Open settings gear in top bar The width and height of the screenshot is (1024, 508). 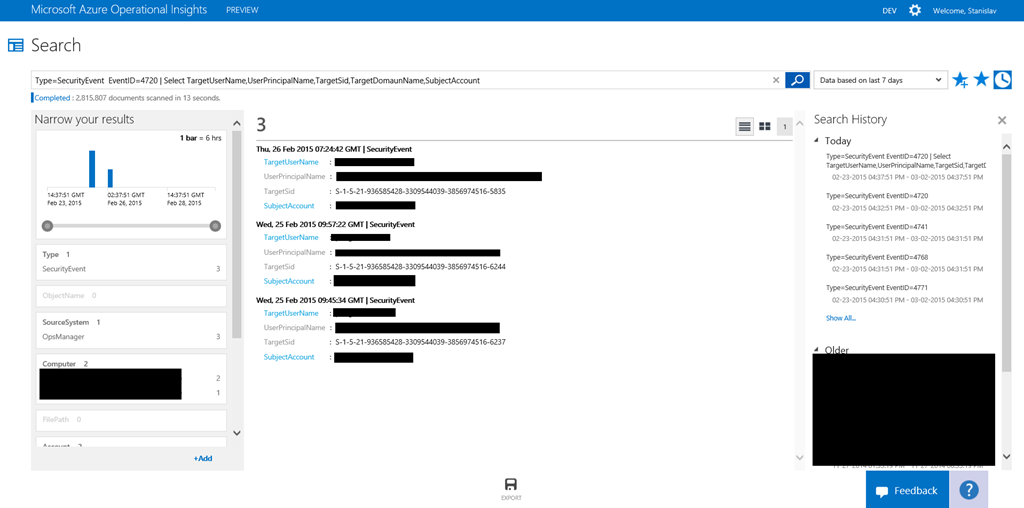[x=915, y=10]
